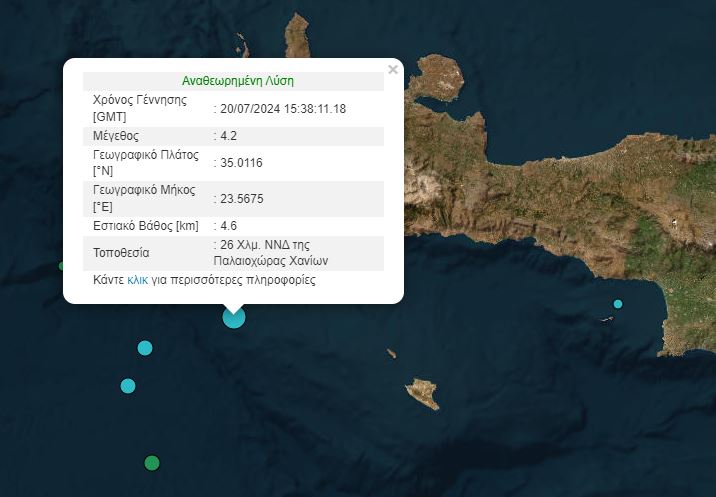
Task: Close the earthquake info popup
Action: pos(393,70)
